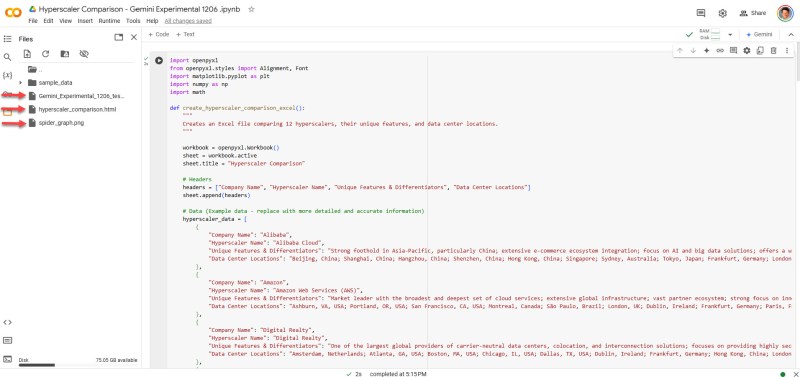Image resolution: width=800 pixels, height=377 pixels.
Task: Open the terminal icon in left sidebar
Action: (x=7, y=359)
